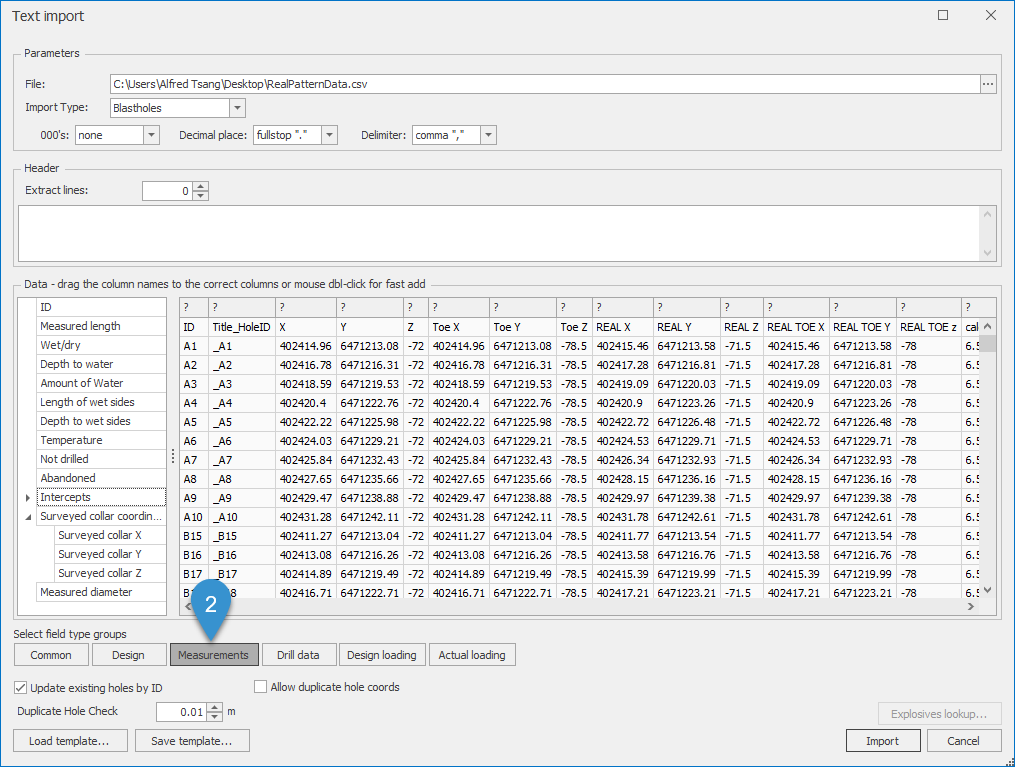Decrease Duplicate Hole Check value
This screenshot has width=1015, height=767.
(x=215, y=717)
